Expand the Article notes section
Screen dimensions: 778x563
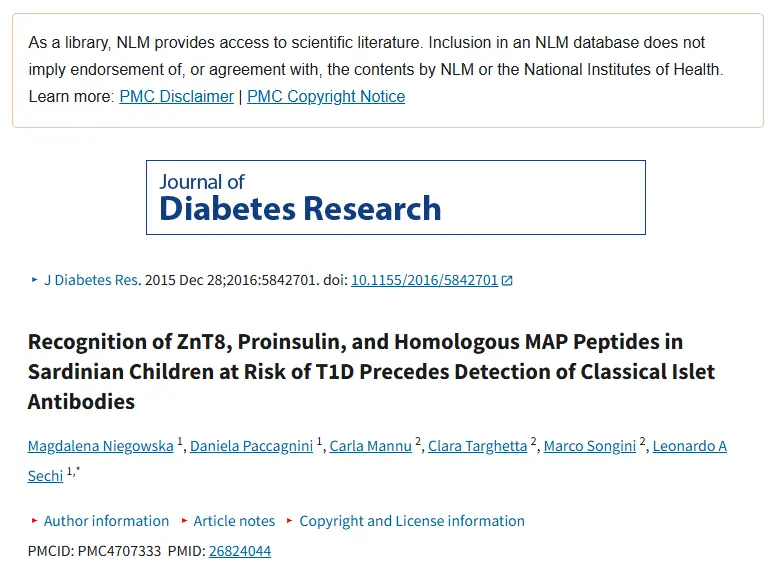[x=234, y=521]
